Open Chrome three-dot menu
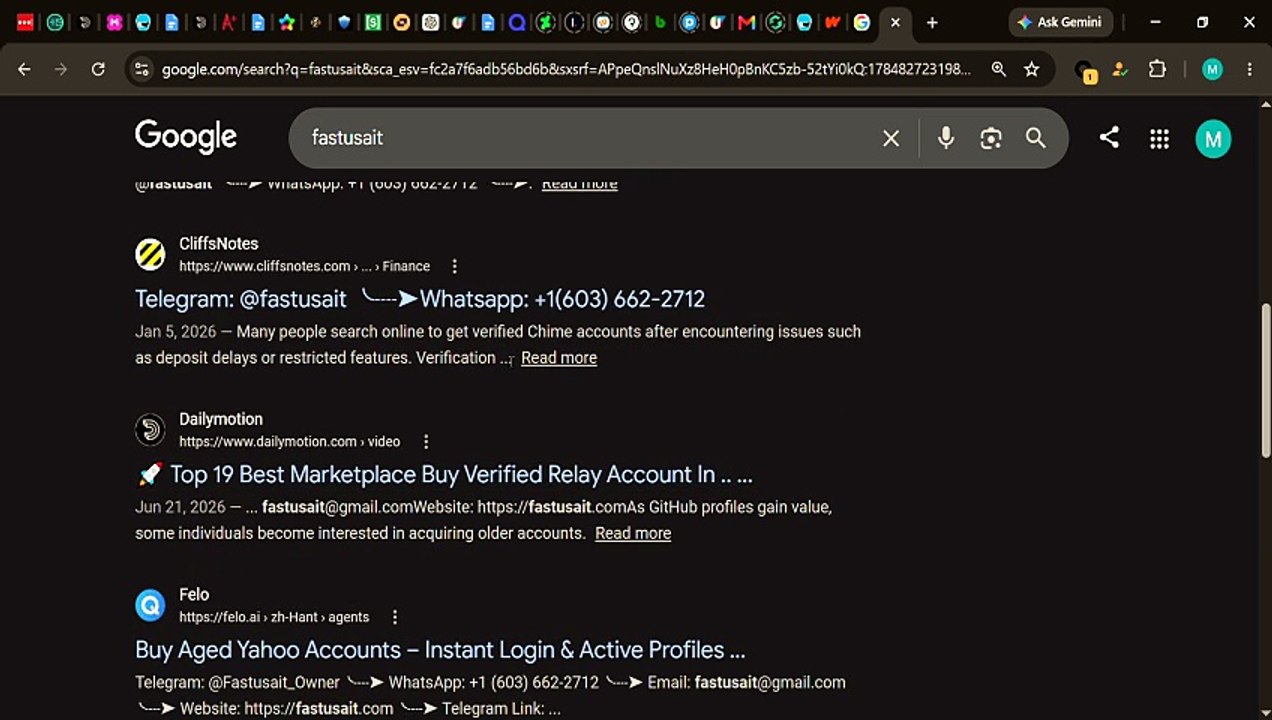The image size is (1272, 720). [1249, 69]
